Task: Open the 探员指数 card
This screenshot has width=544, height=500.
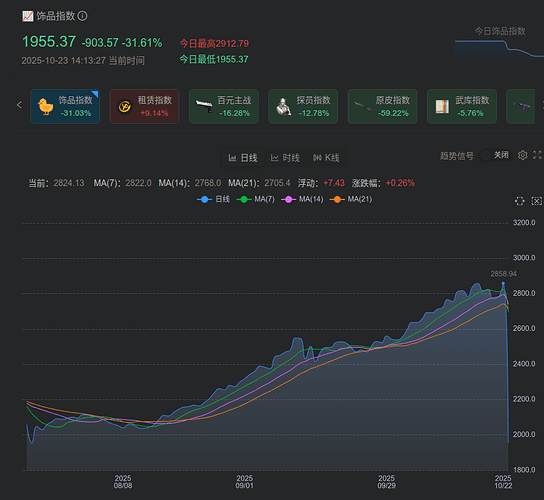Action: pos(303,107)
